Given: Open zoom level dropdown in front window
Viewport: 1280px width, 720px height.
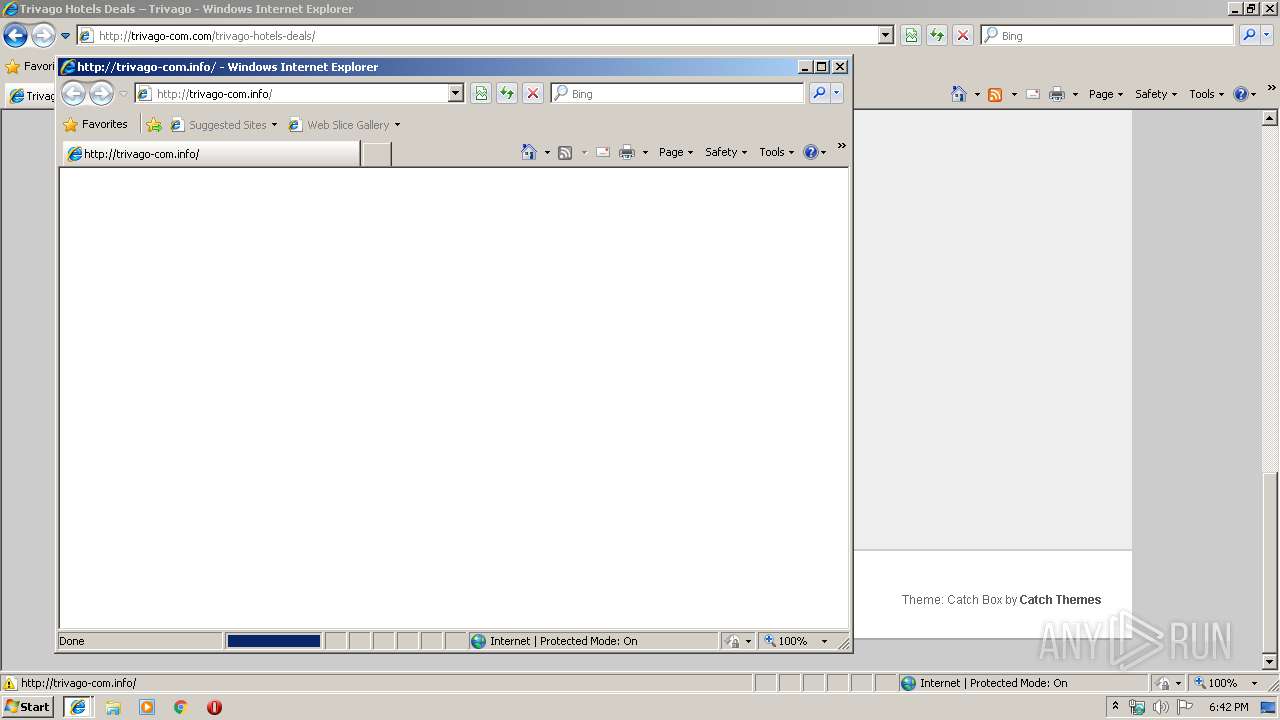Looking at the screenshot, I should point(825,641).
